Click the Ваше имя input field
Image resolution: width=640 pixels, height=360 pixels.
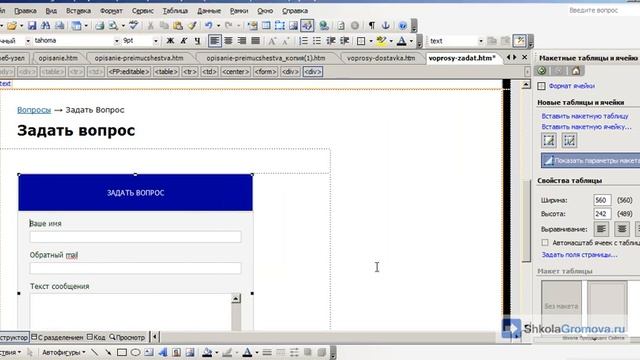click(135, 237)
